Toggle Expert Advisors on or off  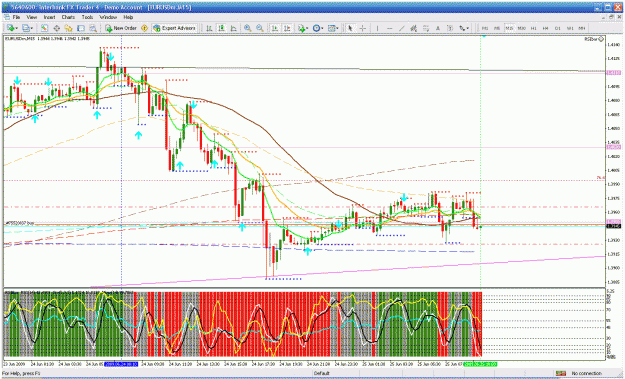pyautogui.click(x=174, y=28)
